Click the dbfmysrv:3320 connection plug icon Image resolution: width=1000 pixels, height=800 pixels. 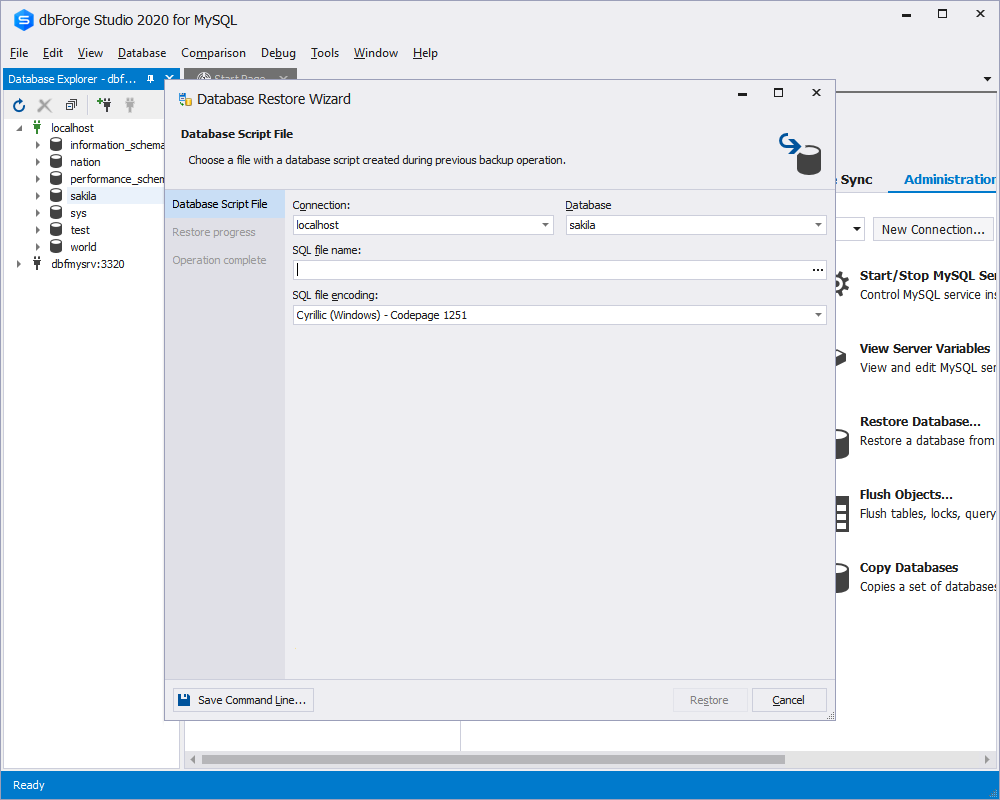[x=38, y=263]
